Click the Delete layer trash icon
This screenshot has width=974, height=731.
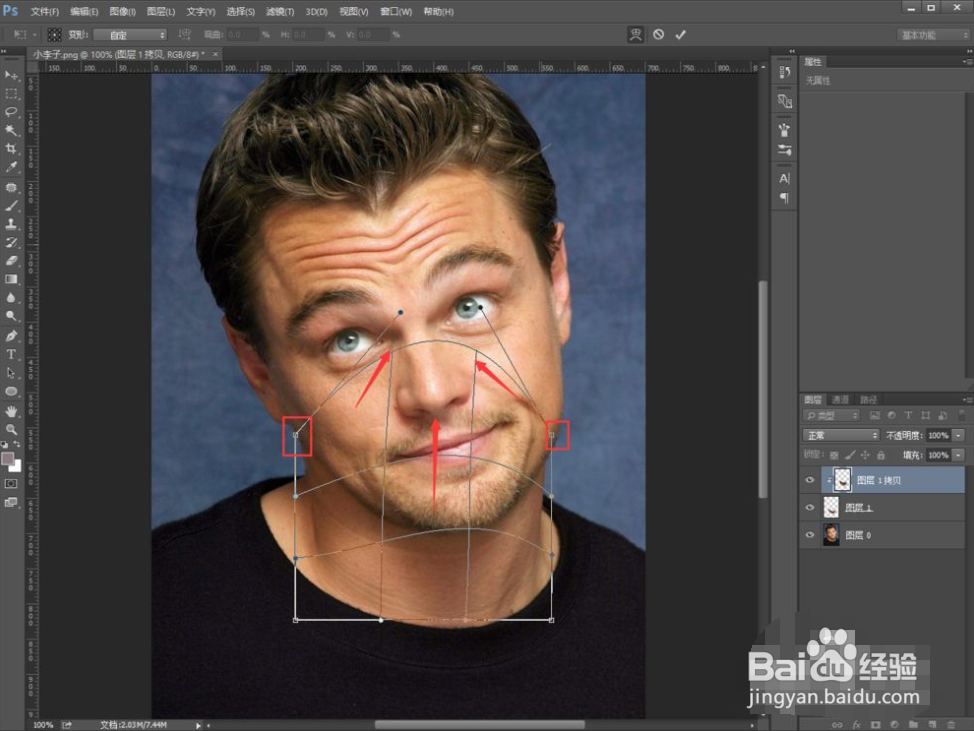951,725
